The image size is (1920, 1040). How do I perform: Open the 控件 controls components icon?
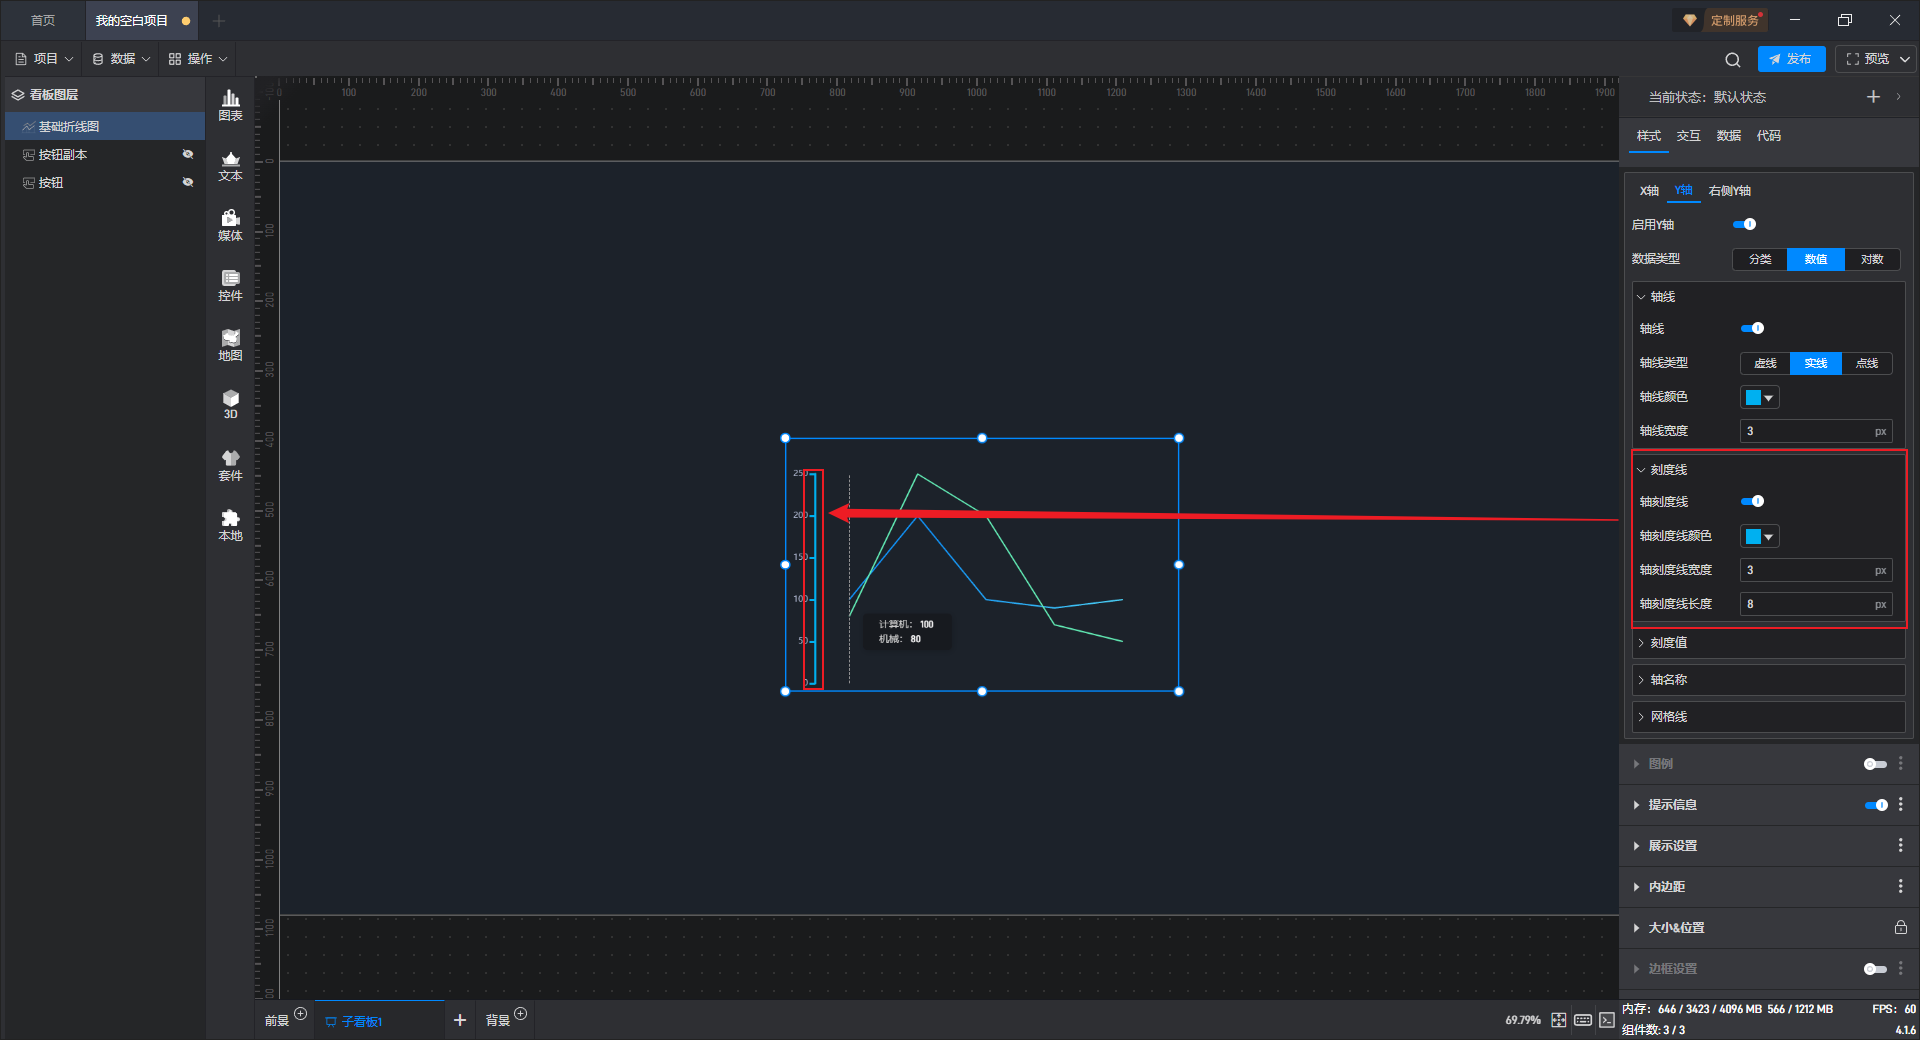click(x=230, y=285)
